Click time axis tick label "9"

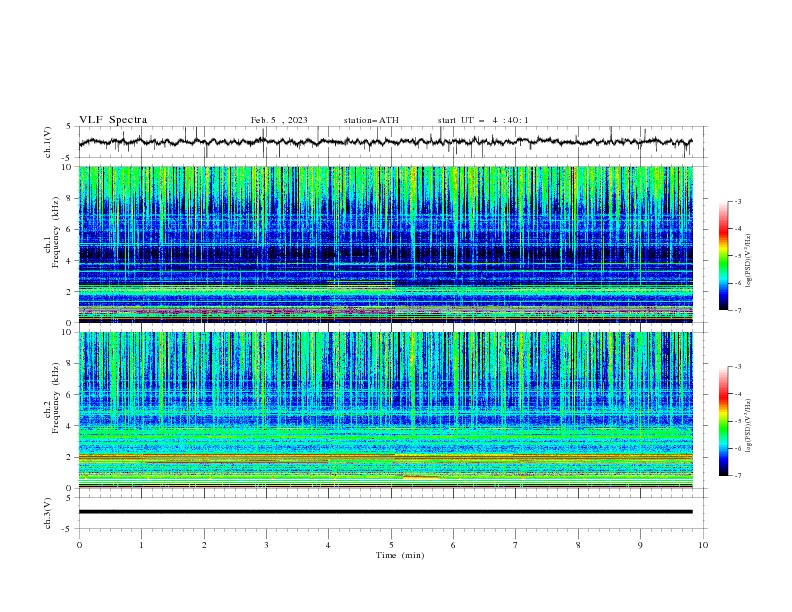640,545
